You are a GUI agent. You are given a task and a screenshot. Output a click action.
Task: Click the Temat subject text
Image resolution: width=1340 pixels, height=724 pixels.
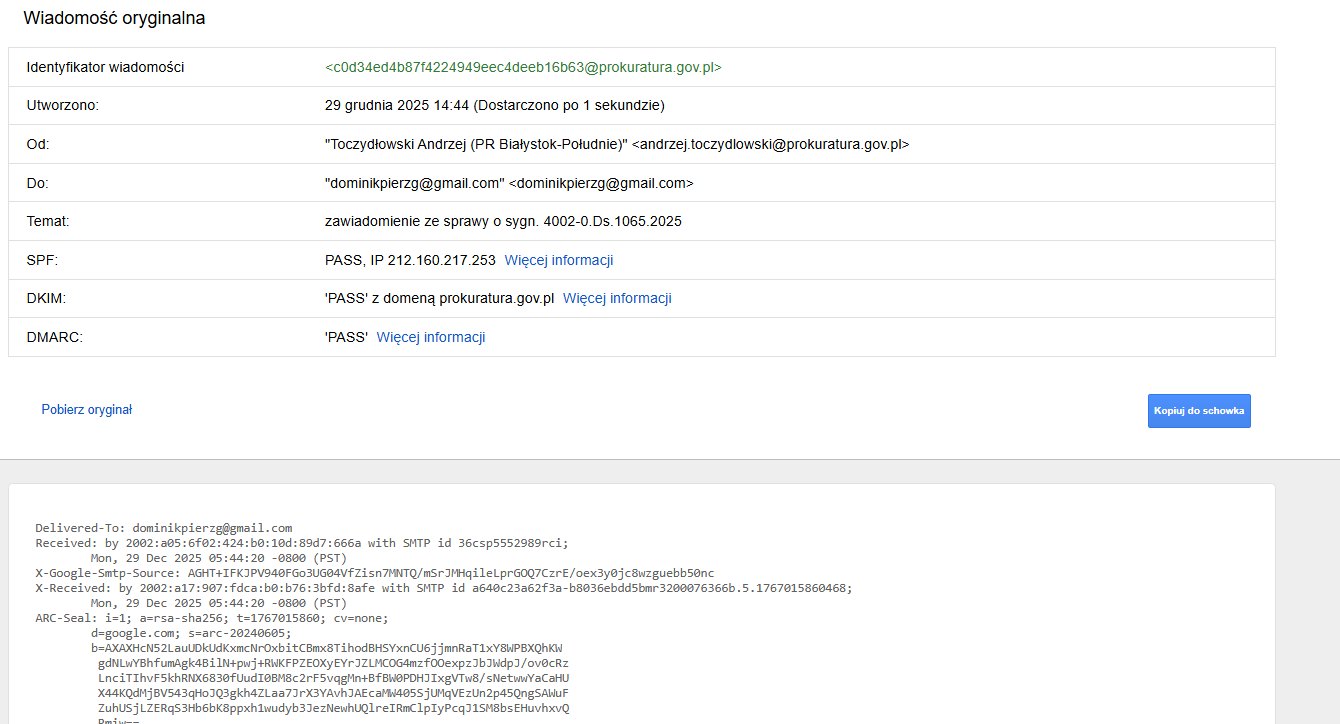click(503, 221)
